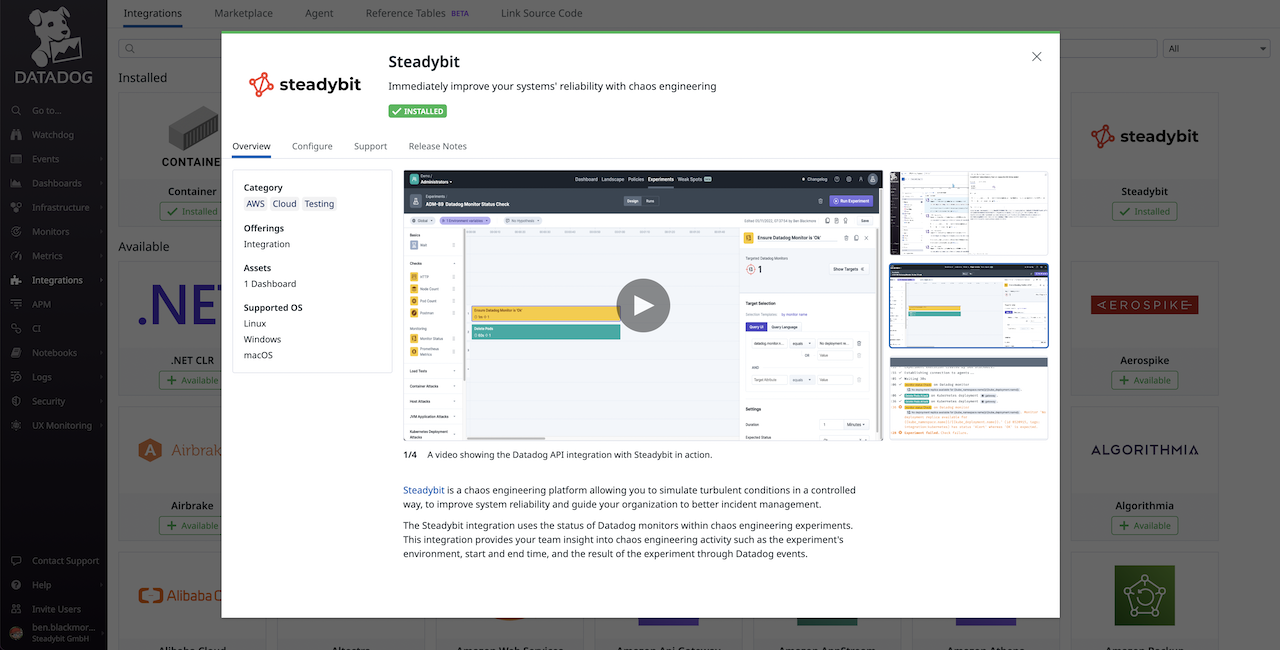The width and height of the screenshot is (1280, 650).
Task: Expand the Notebooks submenu arrow
Action: (x=101, y=354)
